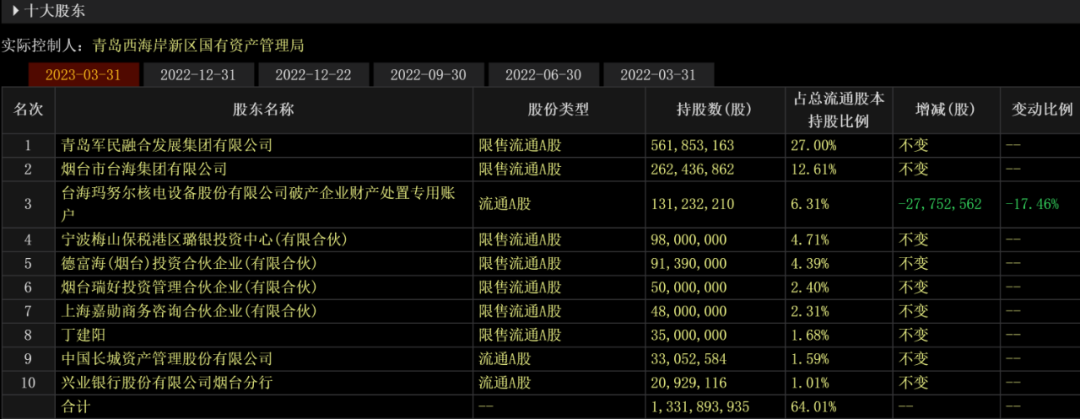Select holding value 35,000,000
This screenshot has width=1080, height=419.
(688, 335)
